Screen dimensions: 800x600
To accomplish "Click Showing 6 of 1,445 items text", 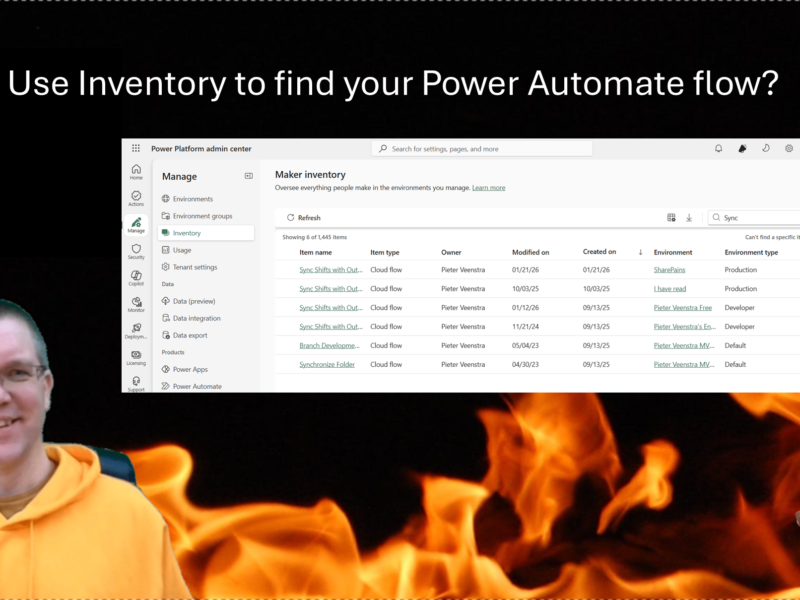I will [315, 237].
